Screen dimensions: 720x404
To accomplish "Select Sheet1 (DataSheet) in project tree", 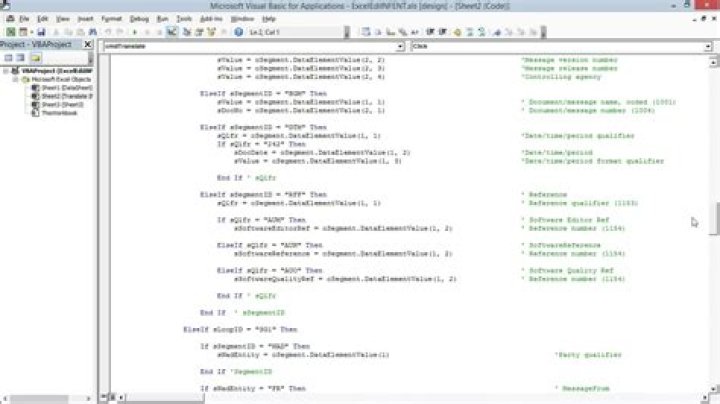I will (60, 87).
